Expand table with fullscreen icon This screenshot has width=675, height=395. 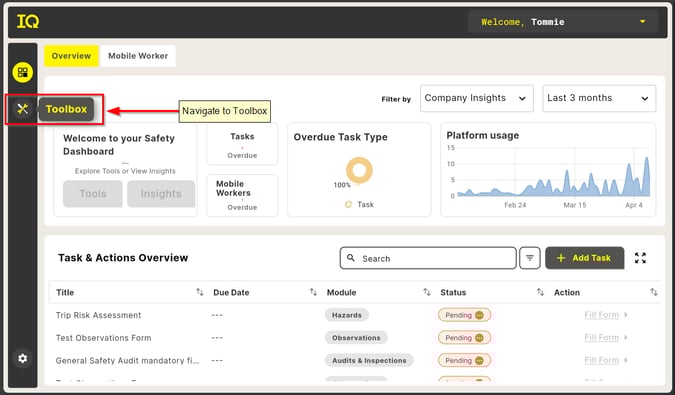[x=640, y=258]
